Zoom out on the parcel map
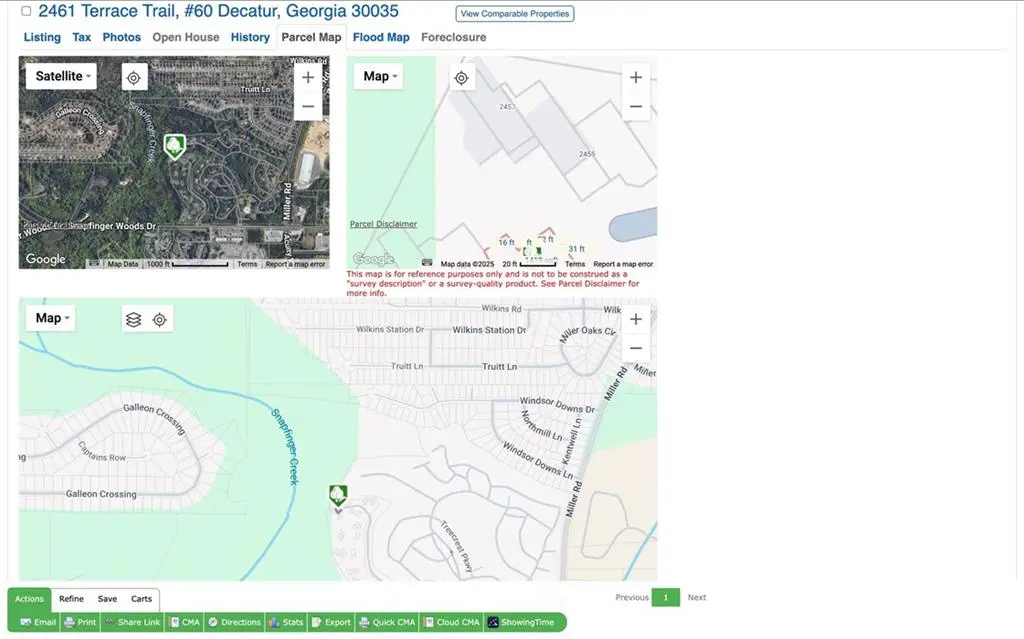Screen dimensions: 1024x639 [636, 106]
